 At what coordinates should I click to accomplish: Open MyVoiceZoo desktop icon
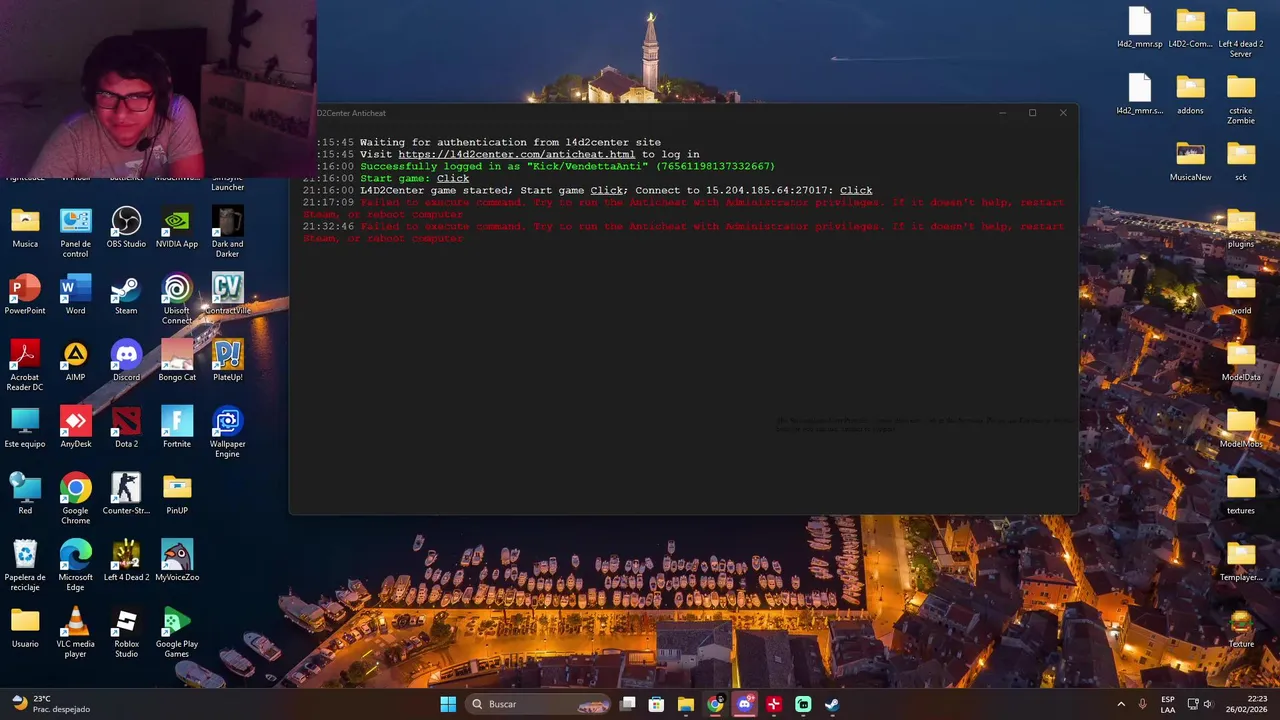(177, 561)
